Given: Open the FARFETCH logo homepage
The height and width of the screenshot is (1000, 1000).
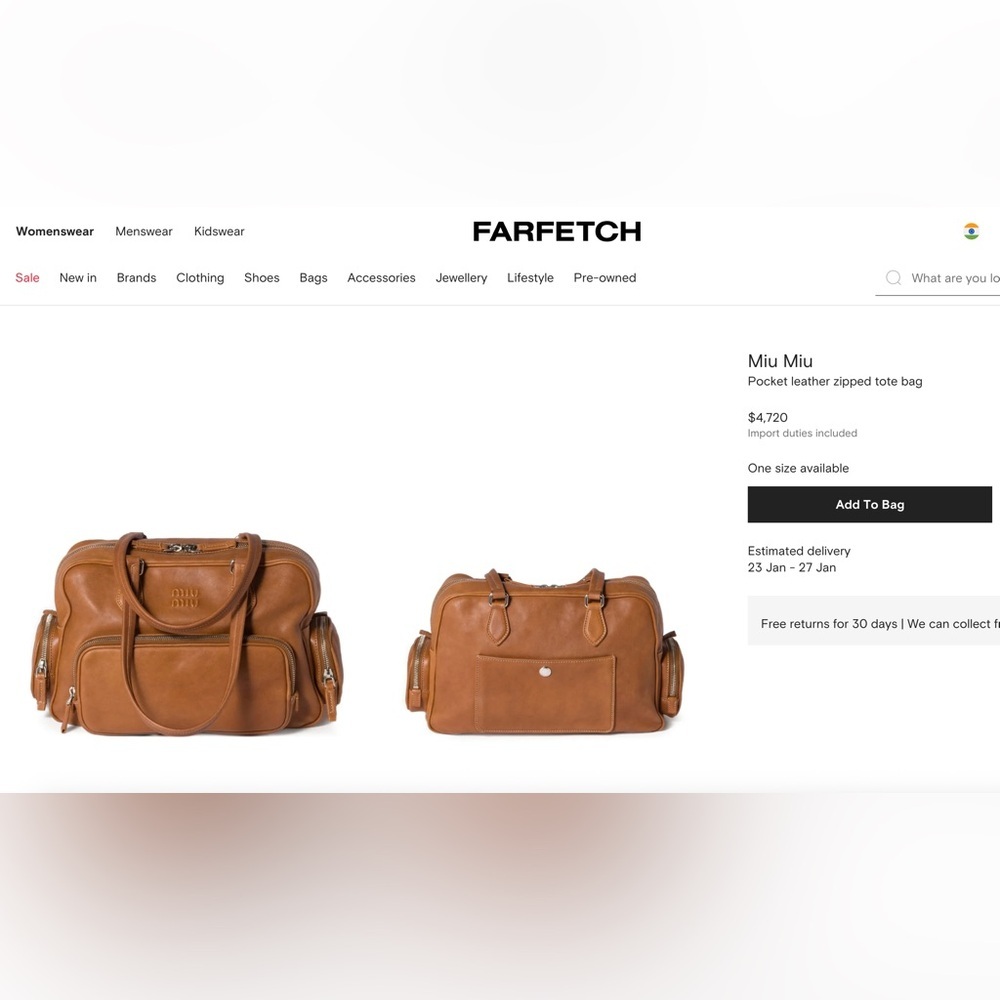Looking at the screenshot, I should pyautogui.click(x=557, y=232).
